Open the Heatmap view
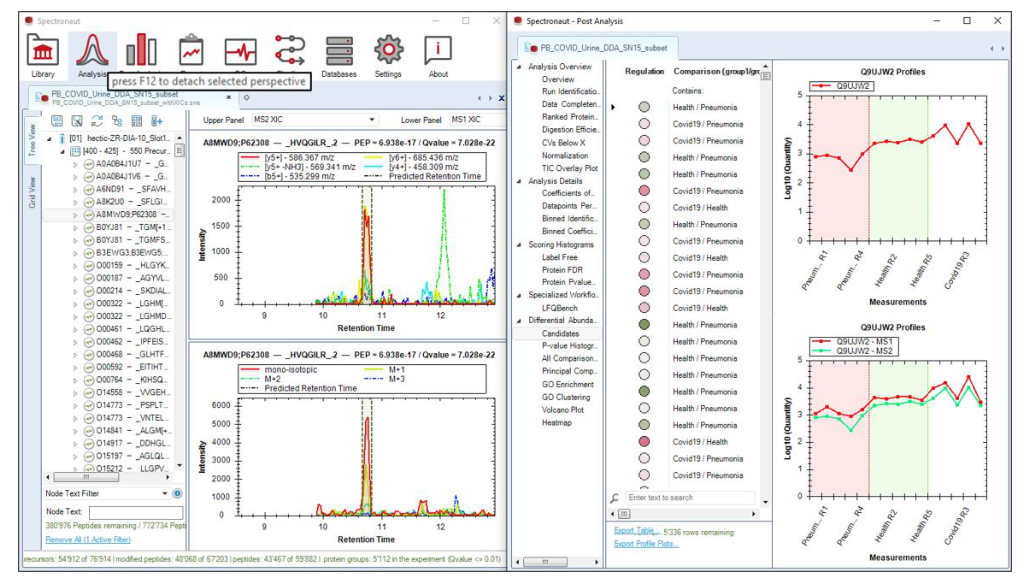 tap(556, 423)
